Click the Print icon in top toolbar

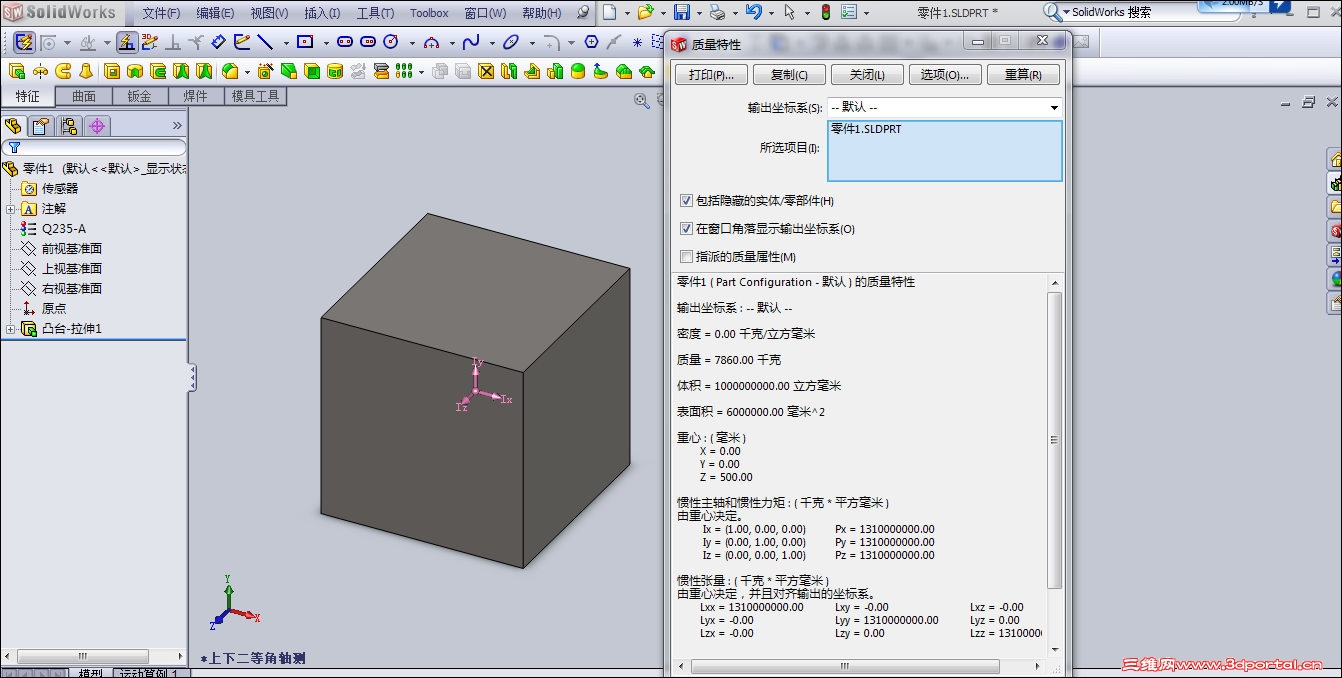coord(717,12)
